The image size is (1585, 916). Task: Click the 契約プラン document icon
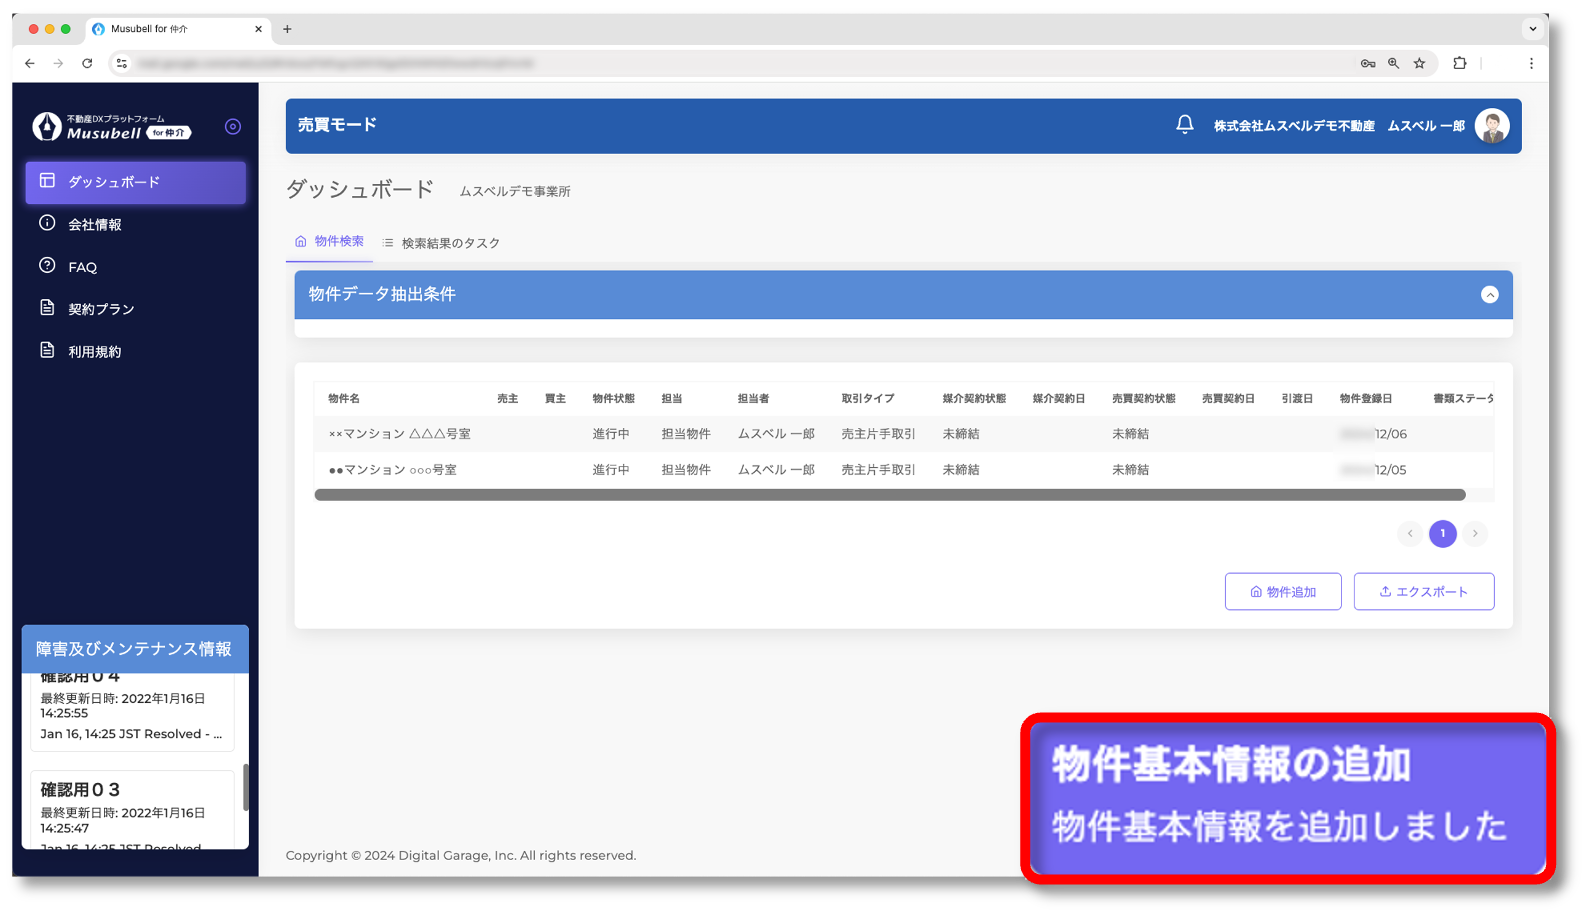[x=47, y=308]
